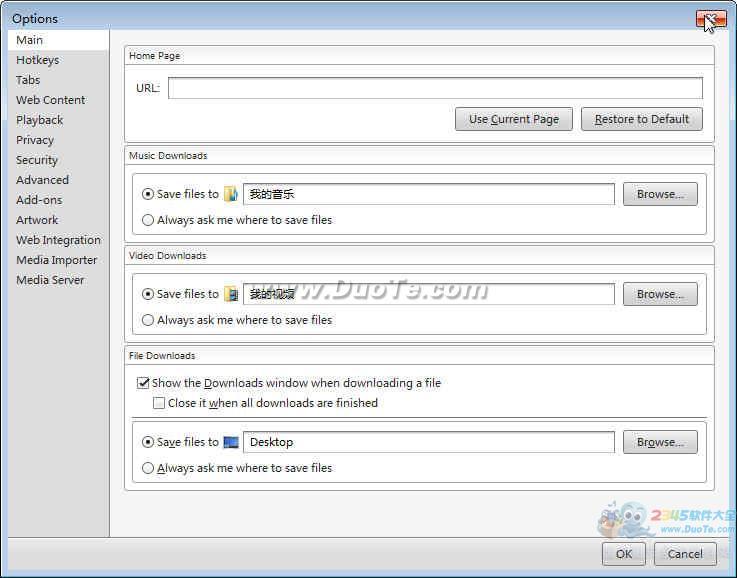Click the Desktop save path field

(x=428, y=442)
